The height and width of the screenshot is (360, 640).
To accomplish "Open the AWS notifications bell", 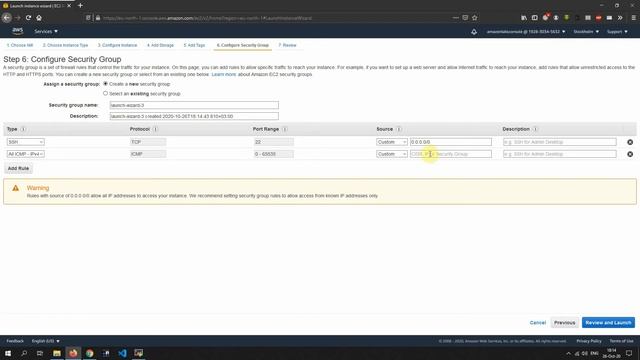I will pos(474,31).
